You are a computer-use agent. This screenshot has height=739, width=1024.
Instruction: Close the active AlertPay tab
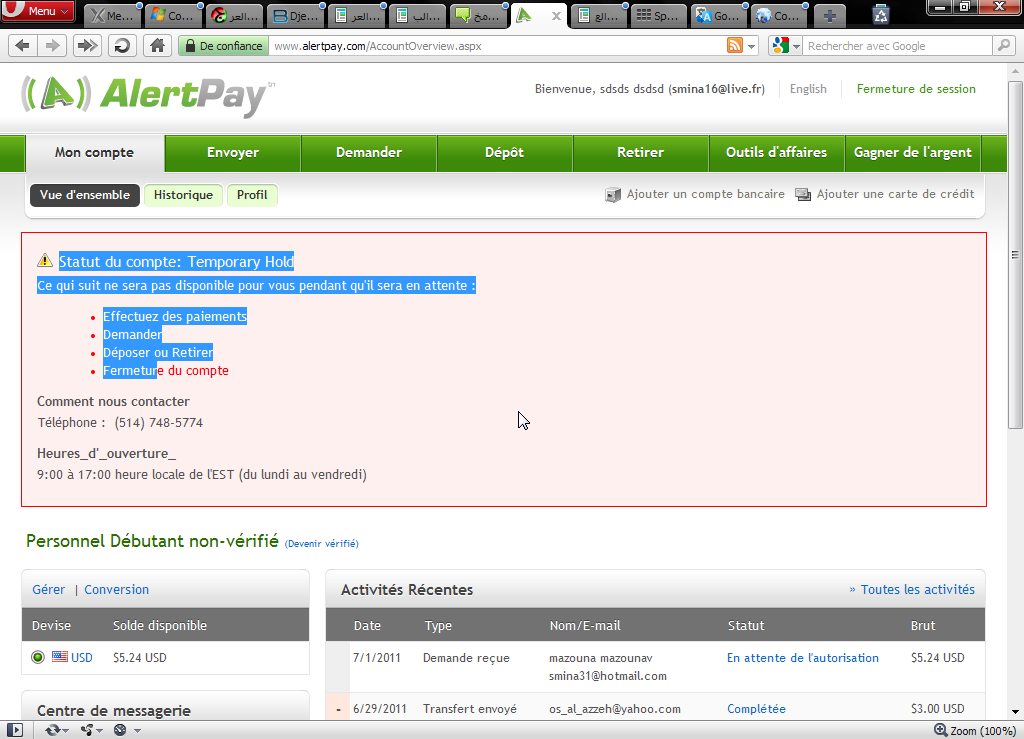(556, 16)
